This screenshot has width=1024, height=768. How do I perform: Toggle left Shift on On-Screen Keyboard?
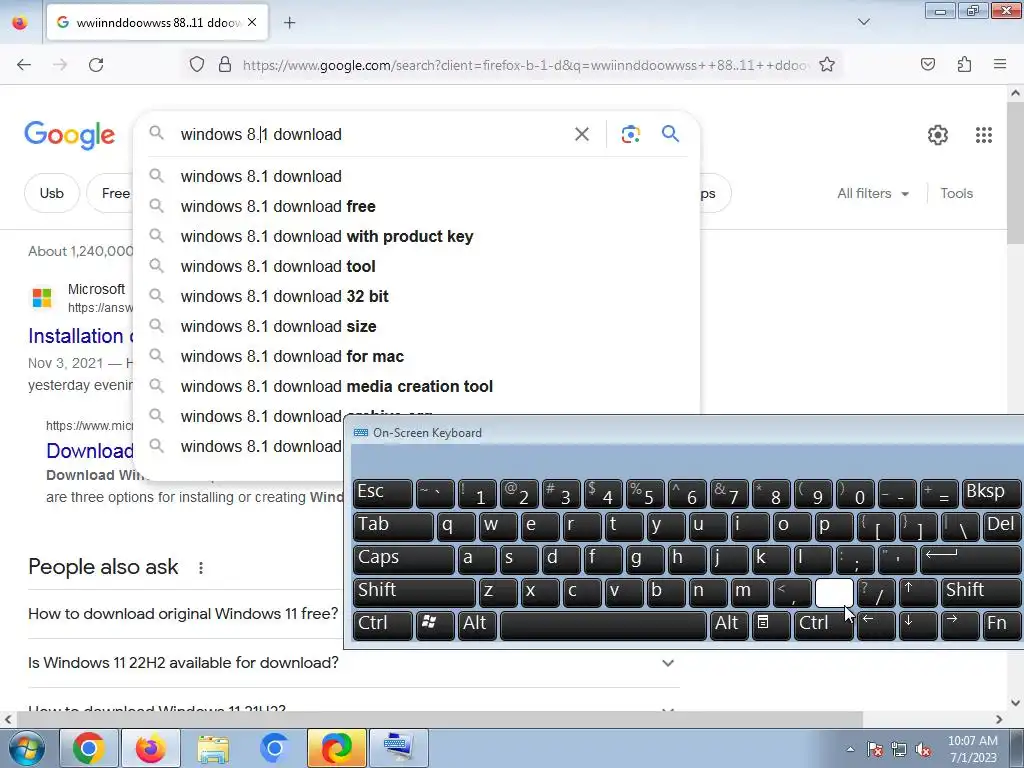click(413, 592)
